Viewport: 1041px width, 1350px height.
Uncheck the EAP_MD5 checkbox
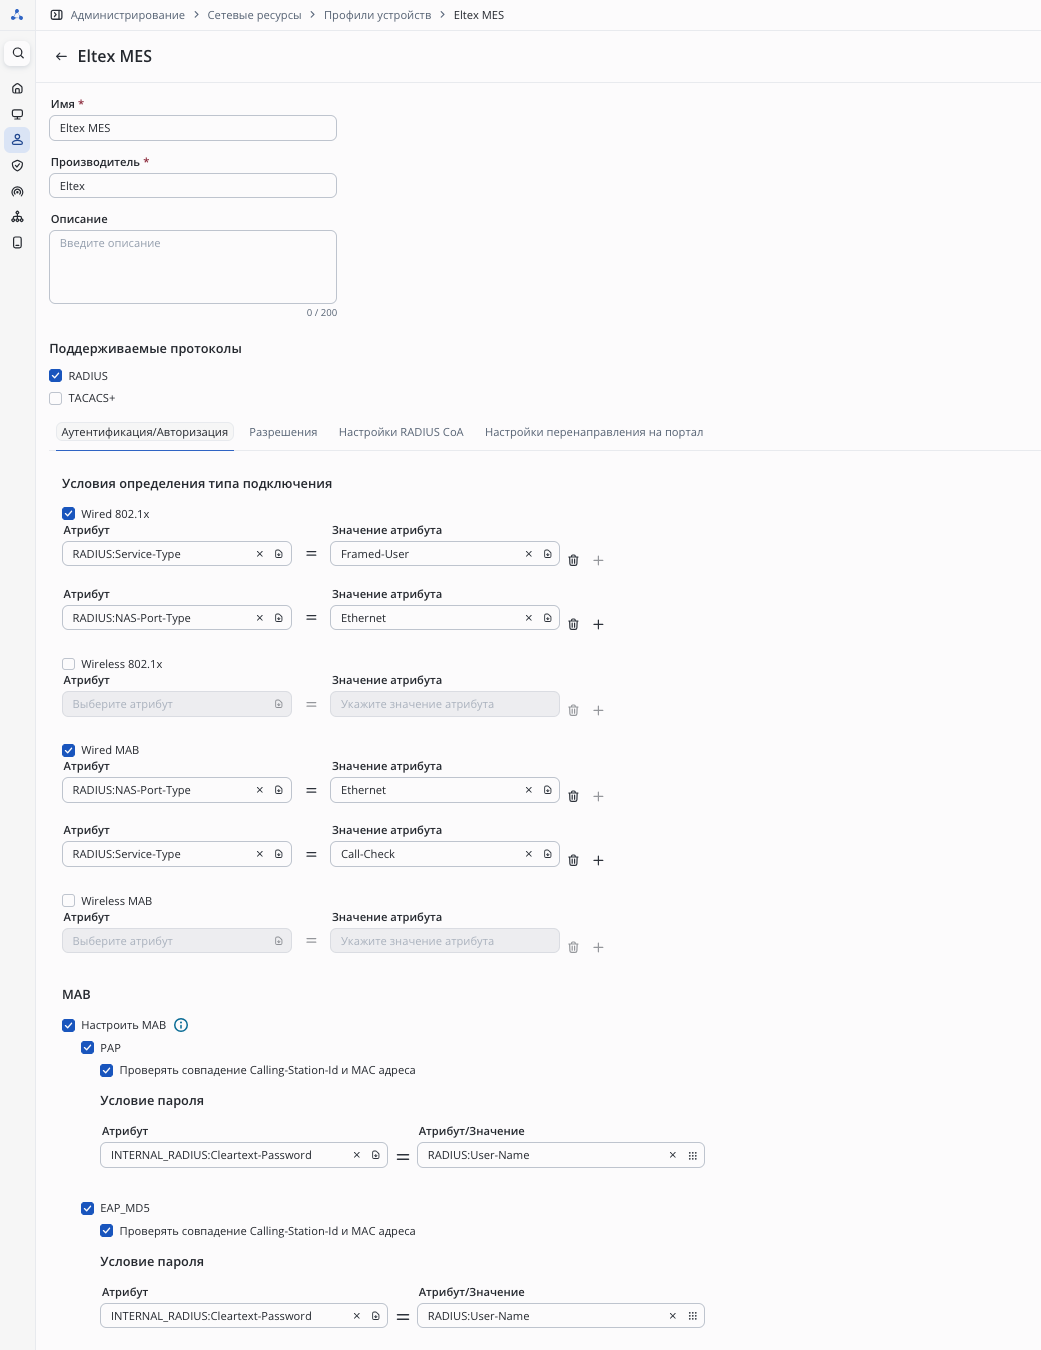[x=88, y=1208]
